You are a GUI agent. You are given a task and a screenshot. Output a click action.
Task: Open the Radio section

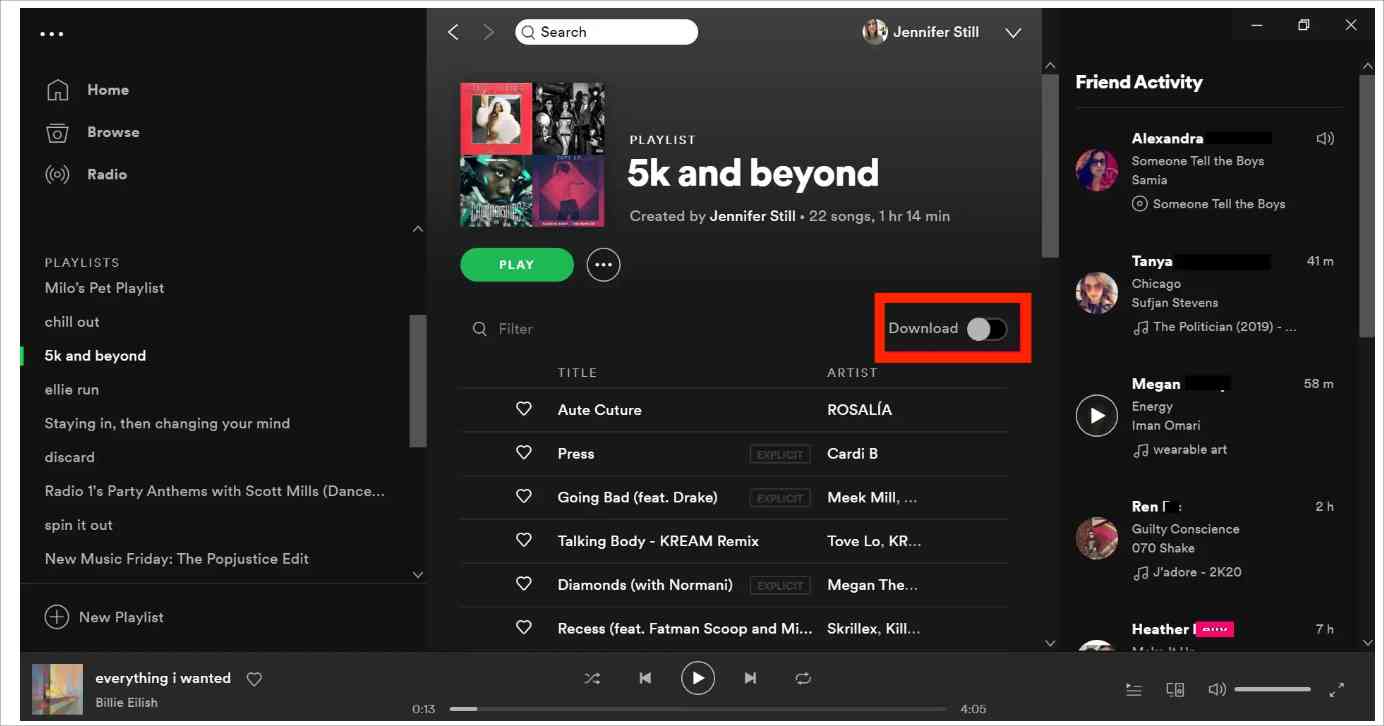coord(106,174)
